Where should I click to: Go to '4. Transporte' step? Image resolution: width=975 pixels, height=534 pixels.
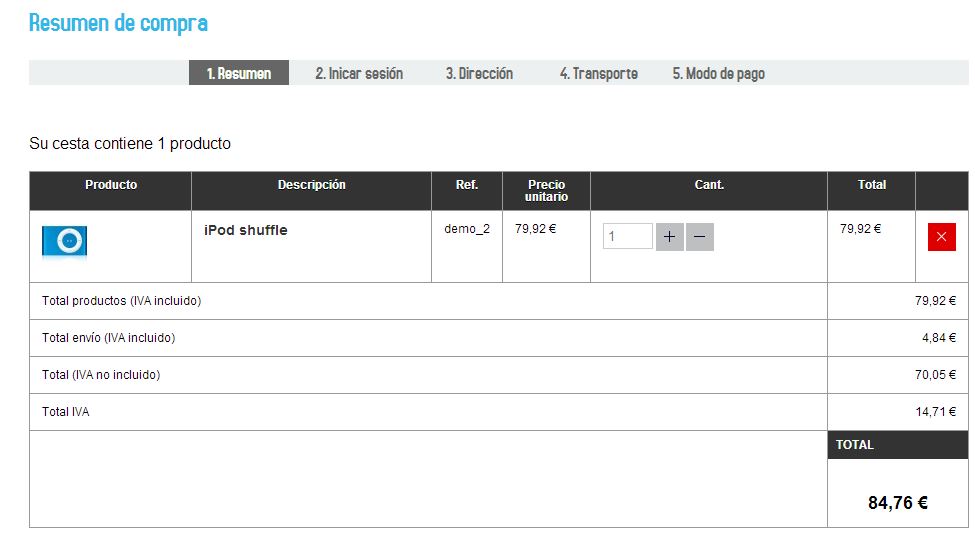point(598,73)
